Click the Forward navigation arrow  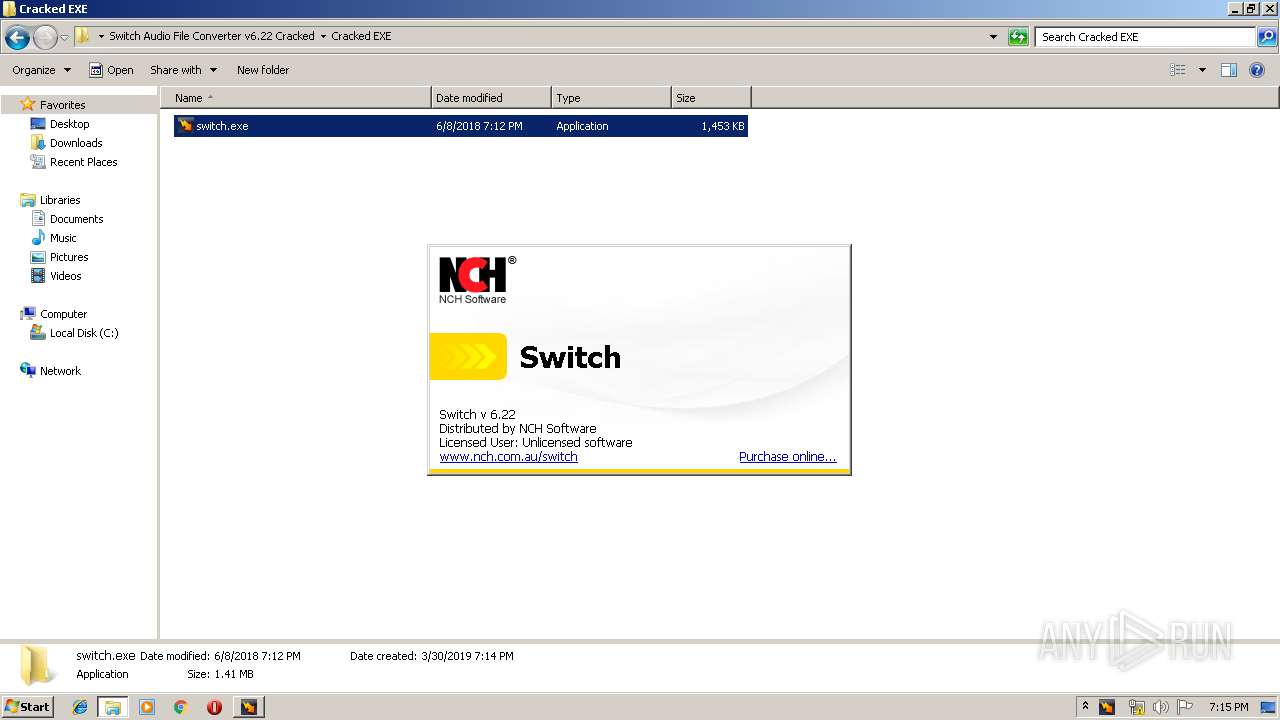(x=45, y=37)
